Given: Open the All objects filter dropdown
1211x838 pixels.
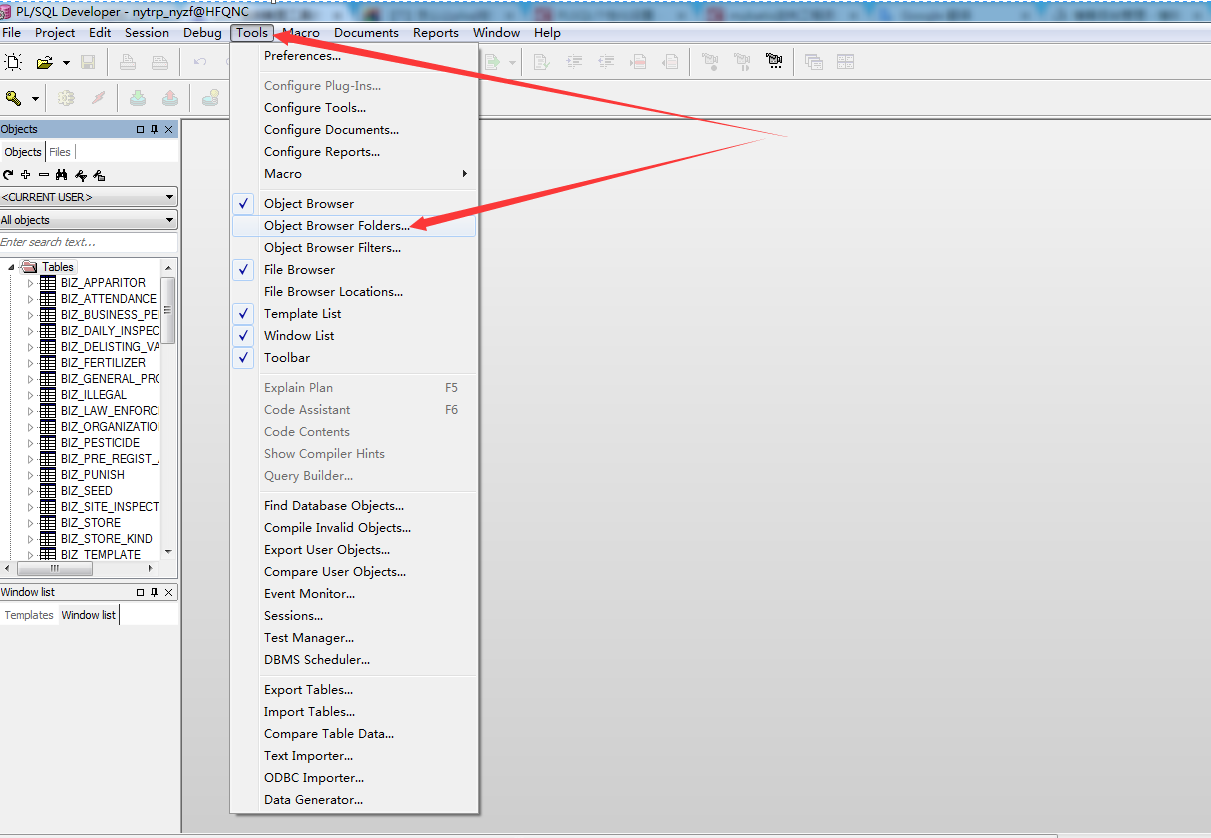Looking at the screenshot, I should pos(88,220).
